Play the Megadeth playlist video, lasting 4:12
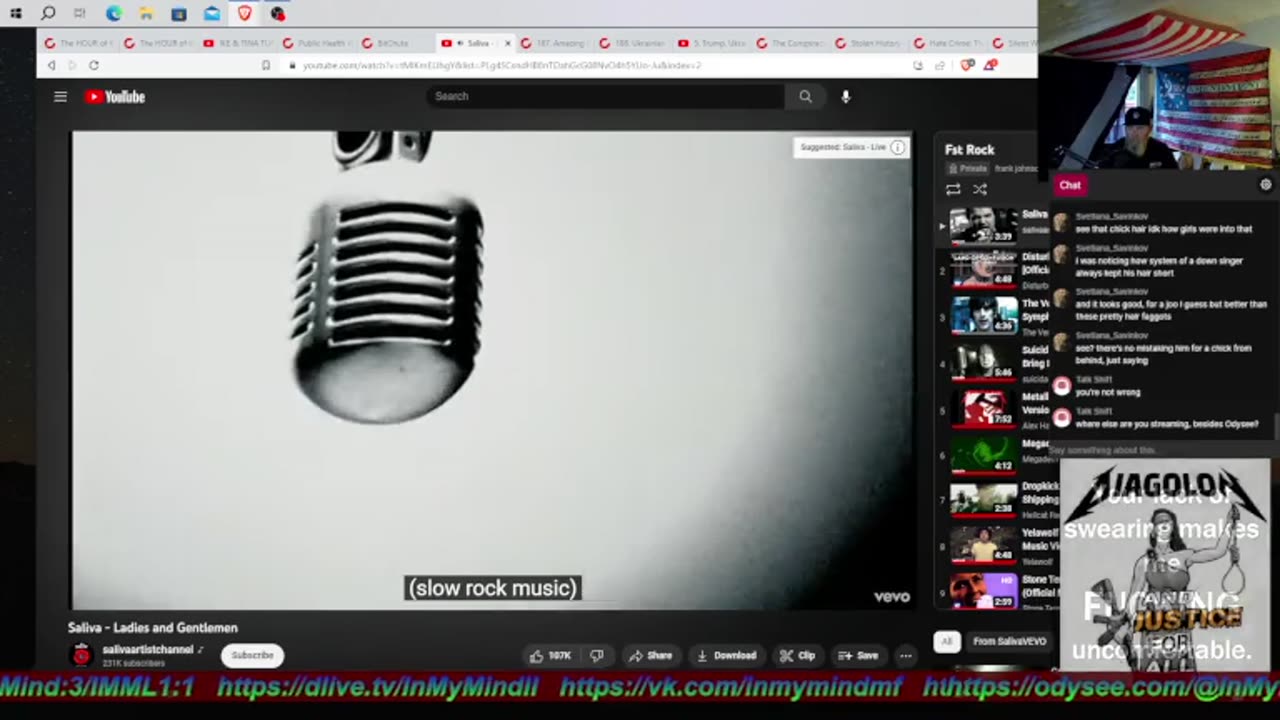This screenshot has height=720, width=1280. point(983,454)
